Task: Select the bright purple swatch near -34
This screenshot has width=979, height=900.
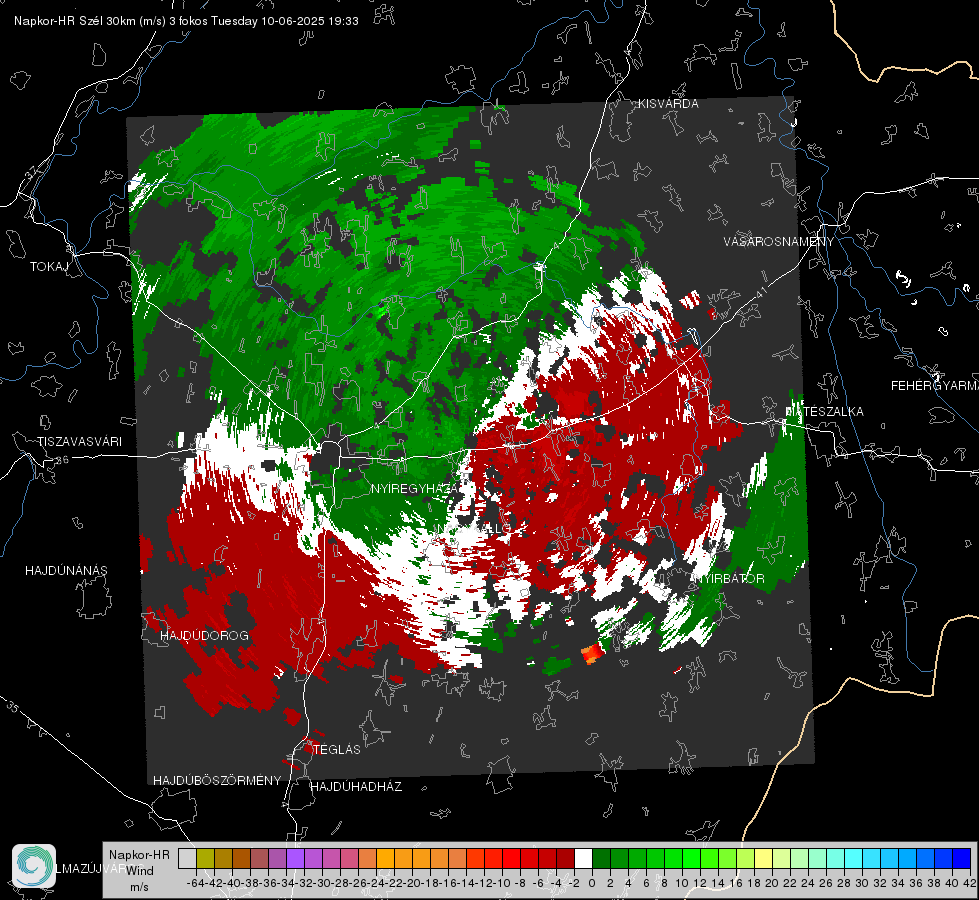Action: click(295, 858)
